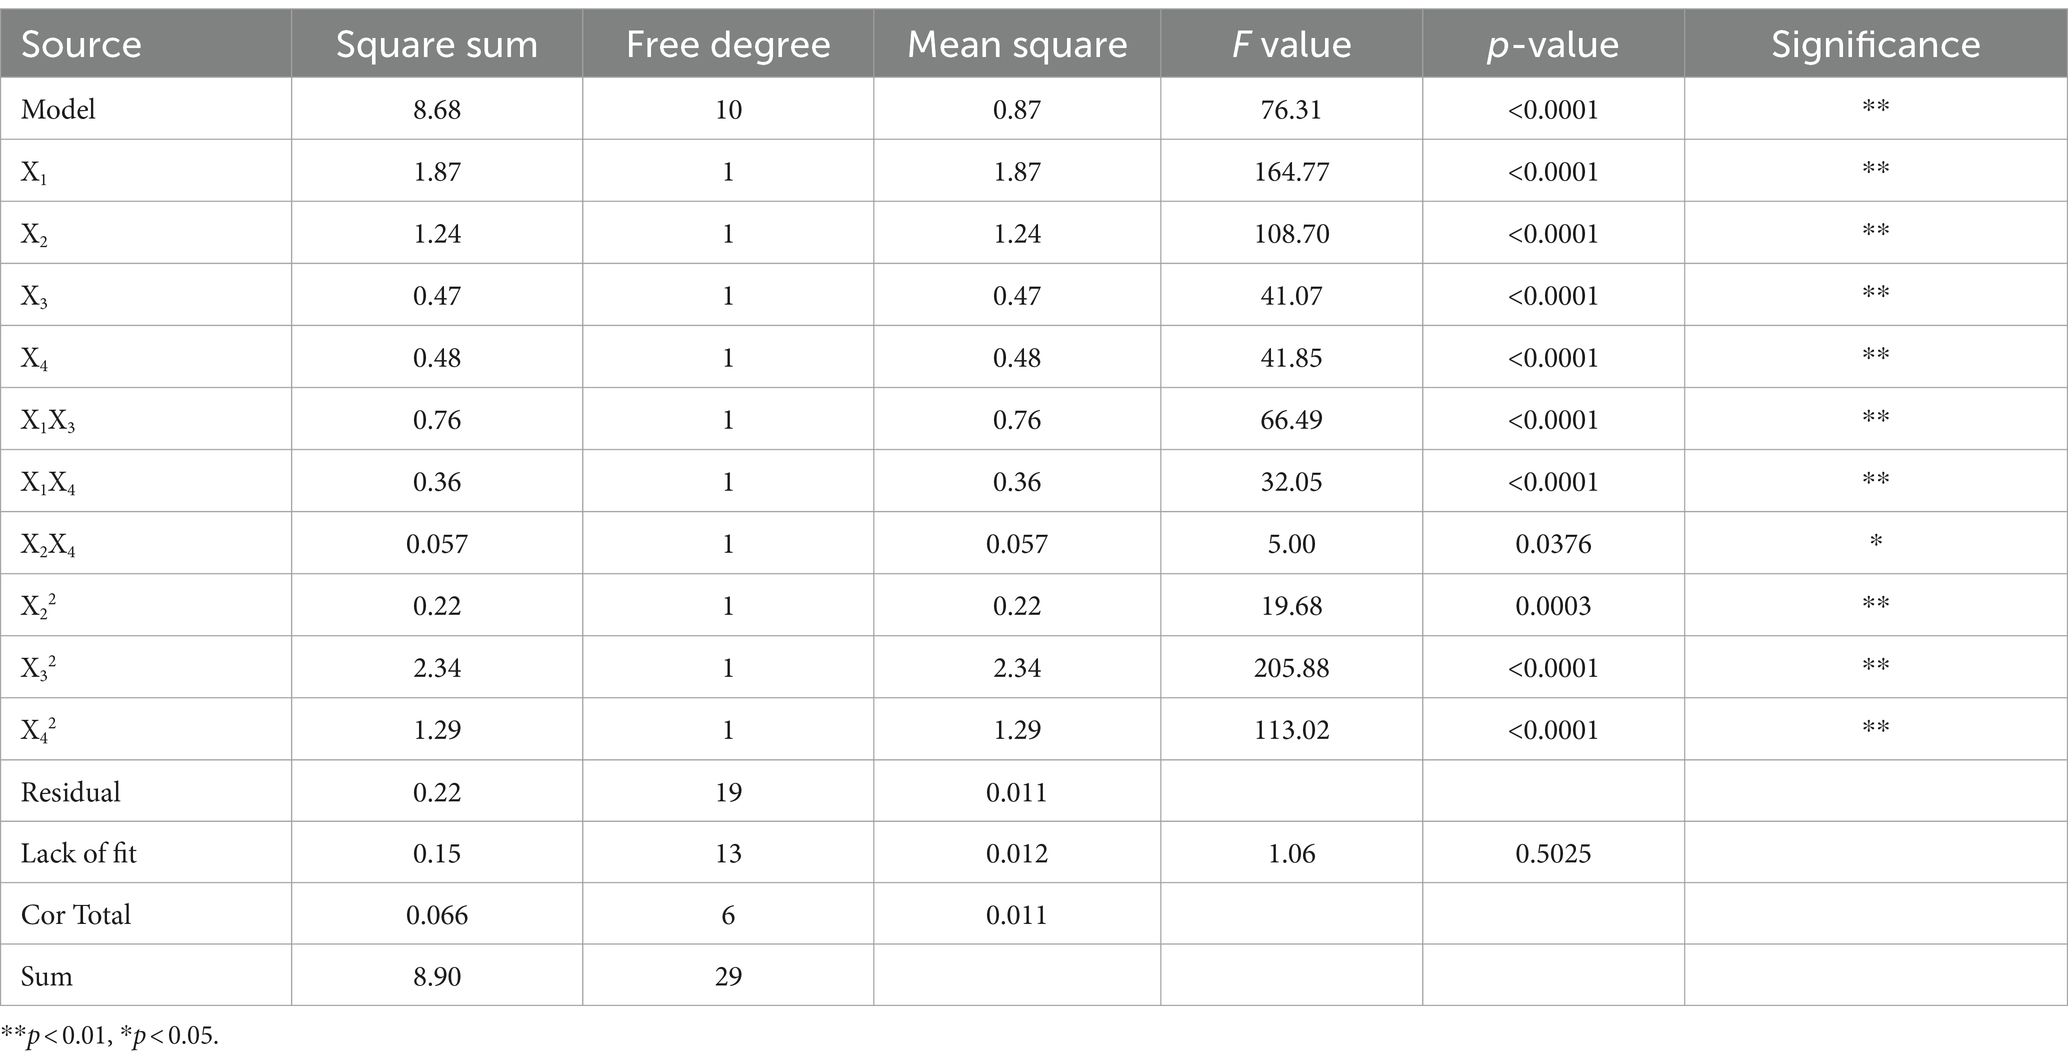
Task: Click the 205.88 F value cell
Action: 1291,667
